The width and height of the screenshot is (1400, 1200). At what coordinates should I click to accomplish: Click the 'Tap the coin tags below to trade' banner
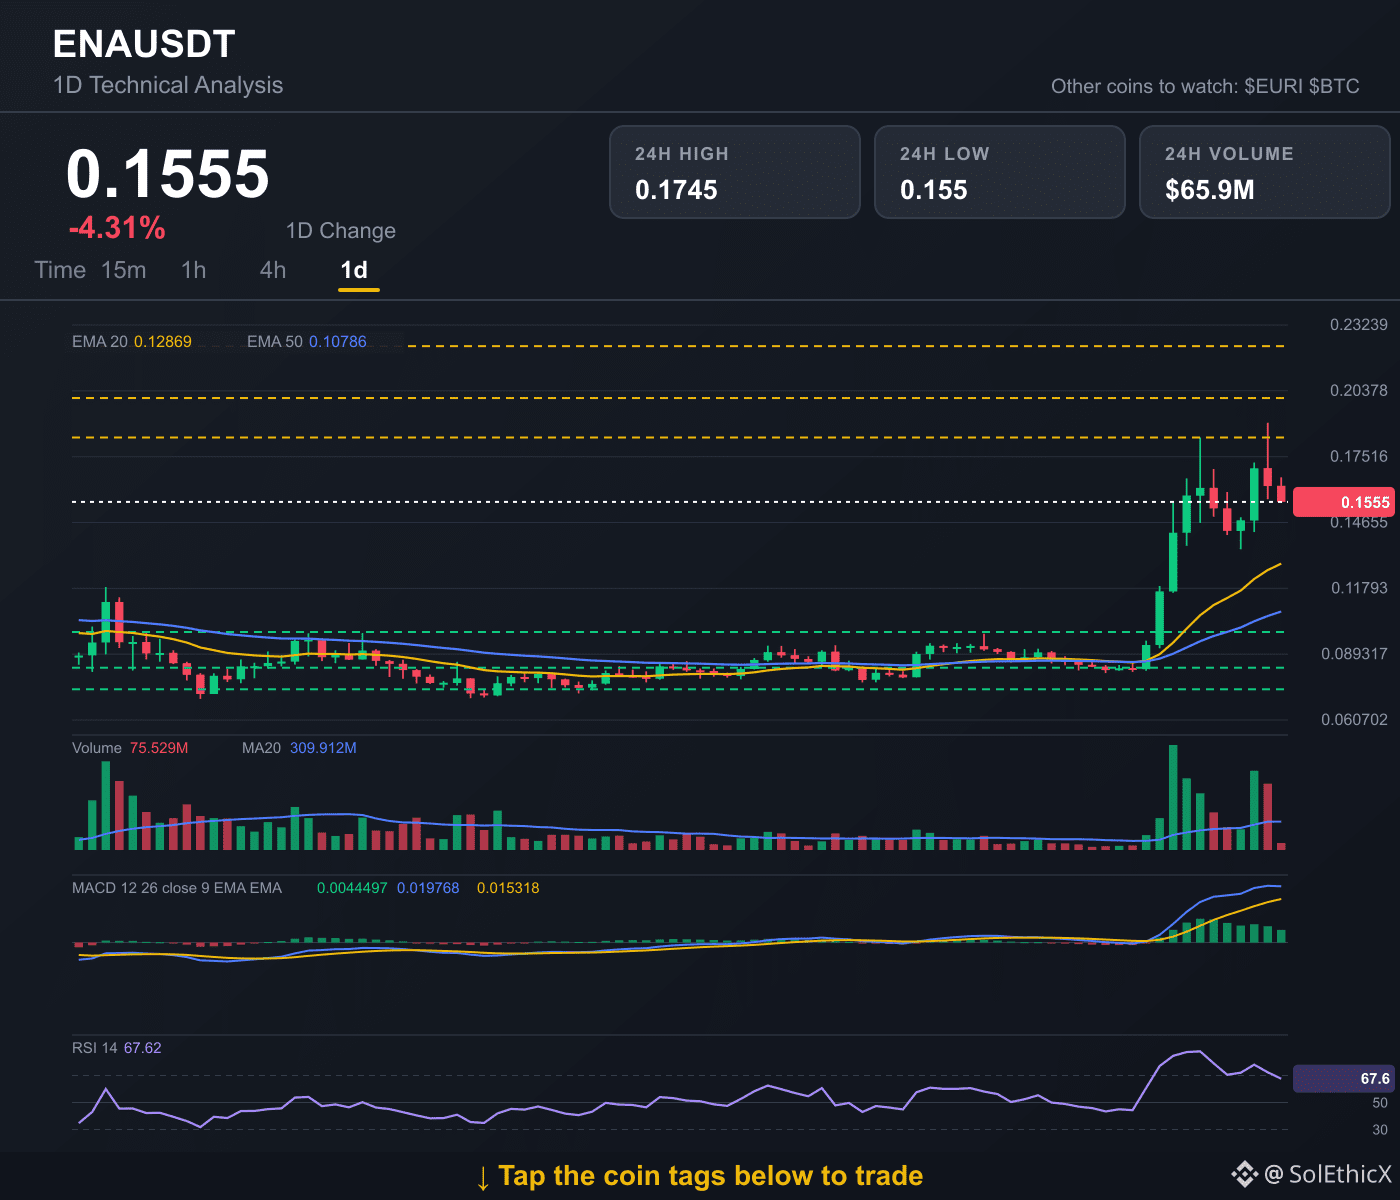[699, 1176]
